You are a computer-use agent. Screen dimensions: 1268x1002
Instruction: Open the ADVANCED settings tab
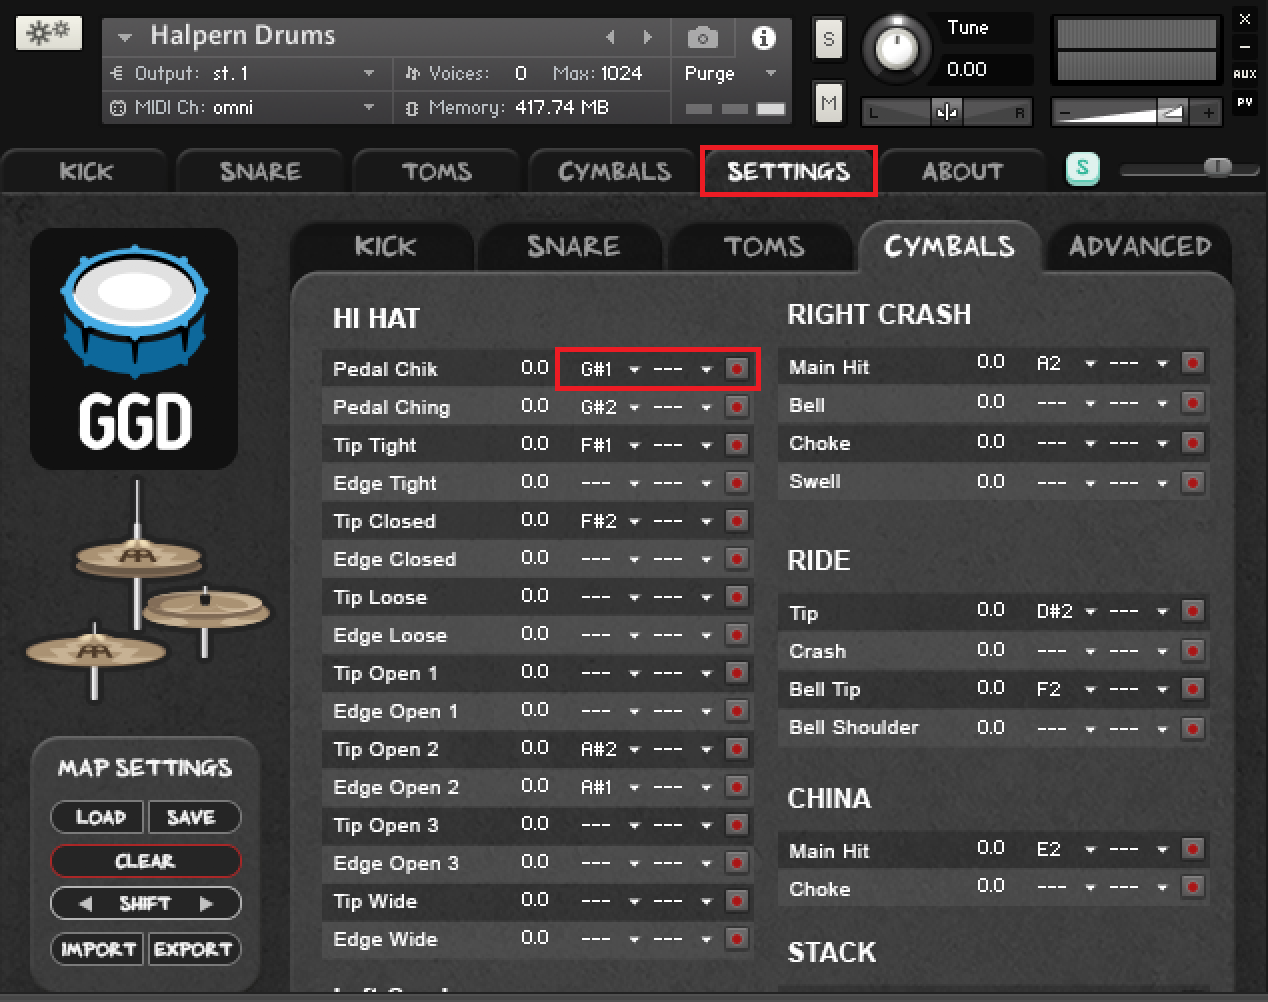click(x=1139, y=247)
